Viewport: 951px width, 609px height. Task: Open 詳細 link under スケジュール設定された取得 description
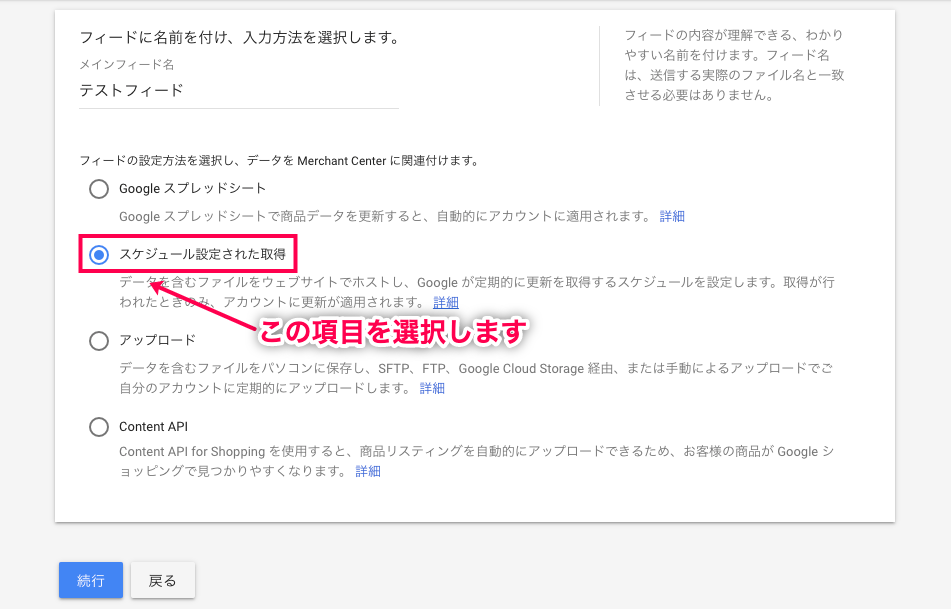tap(446, 303)
